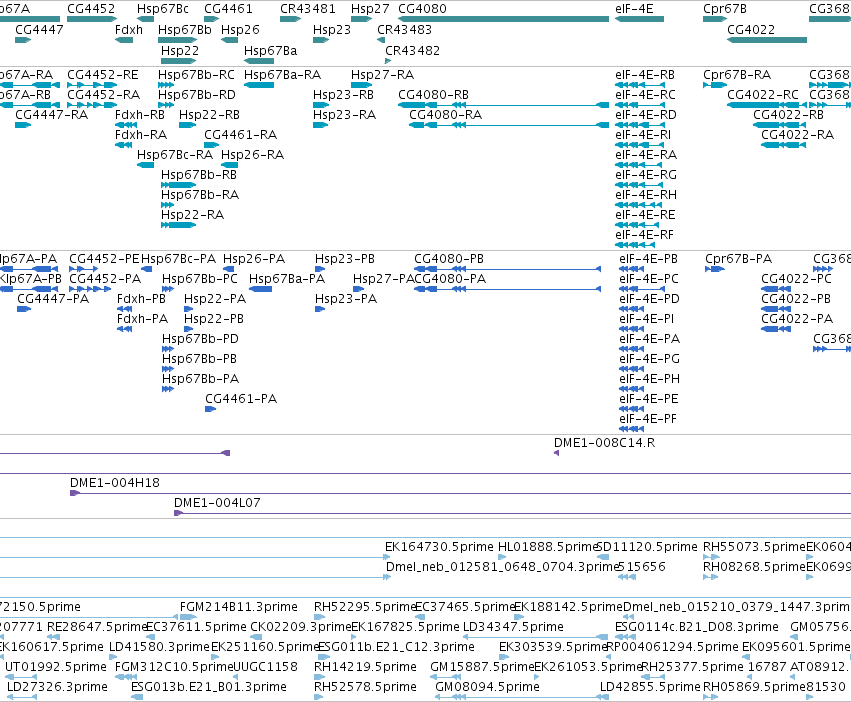
Task: Select the Hsp67Ba gene label
Action: [x=270, y=50]
